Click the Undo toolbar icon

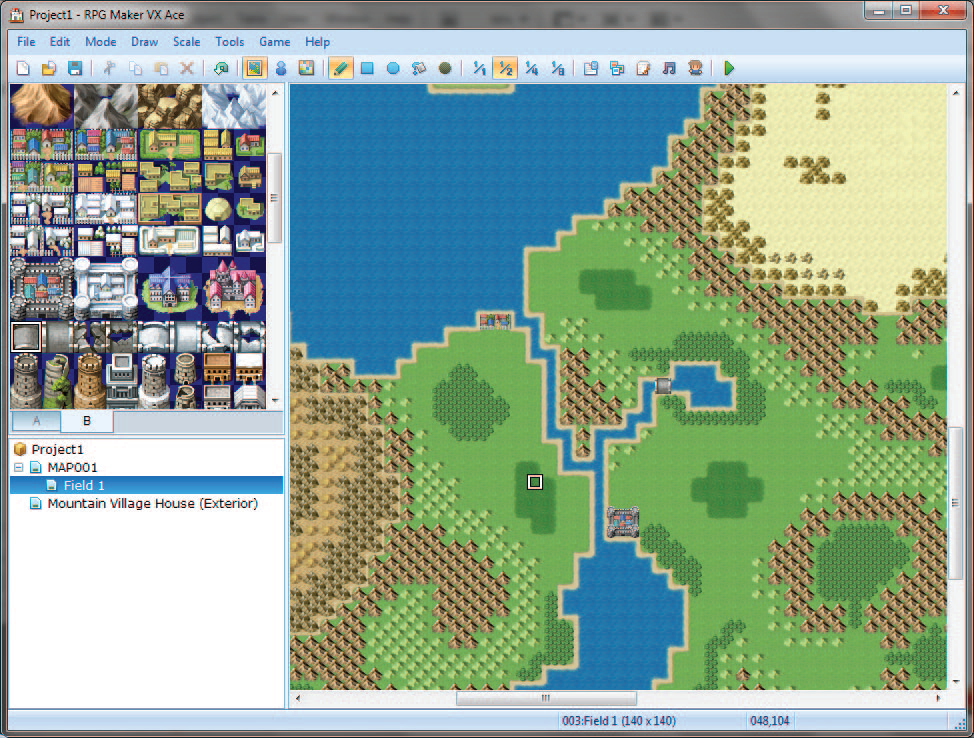221,68
